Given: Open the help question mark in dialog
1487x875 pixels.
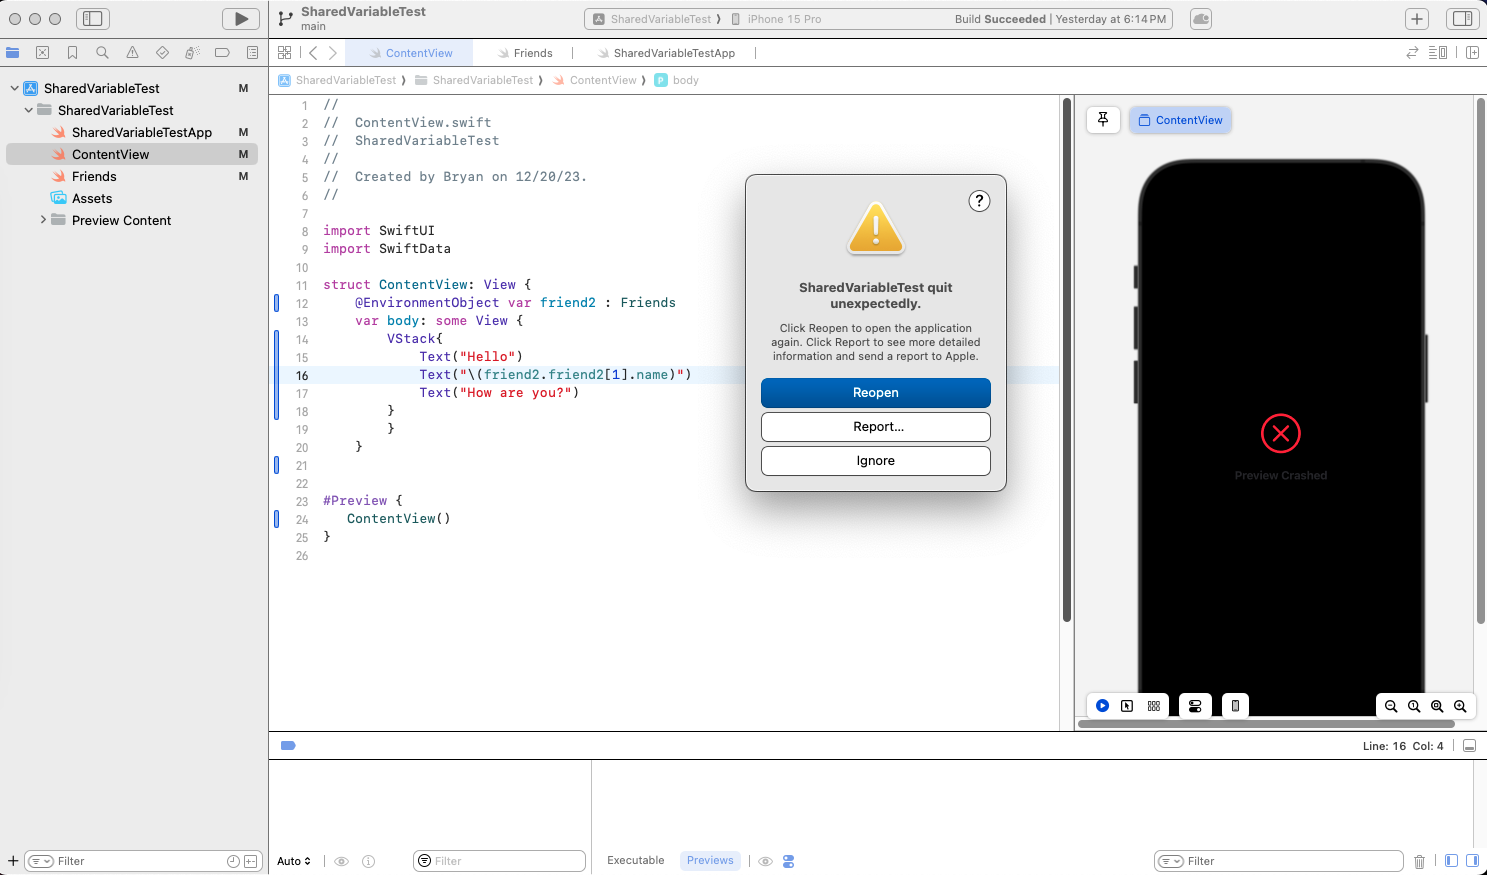Looking at the screenshot, I should coord(979,201).
